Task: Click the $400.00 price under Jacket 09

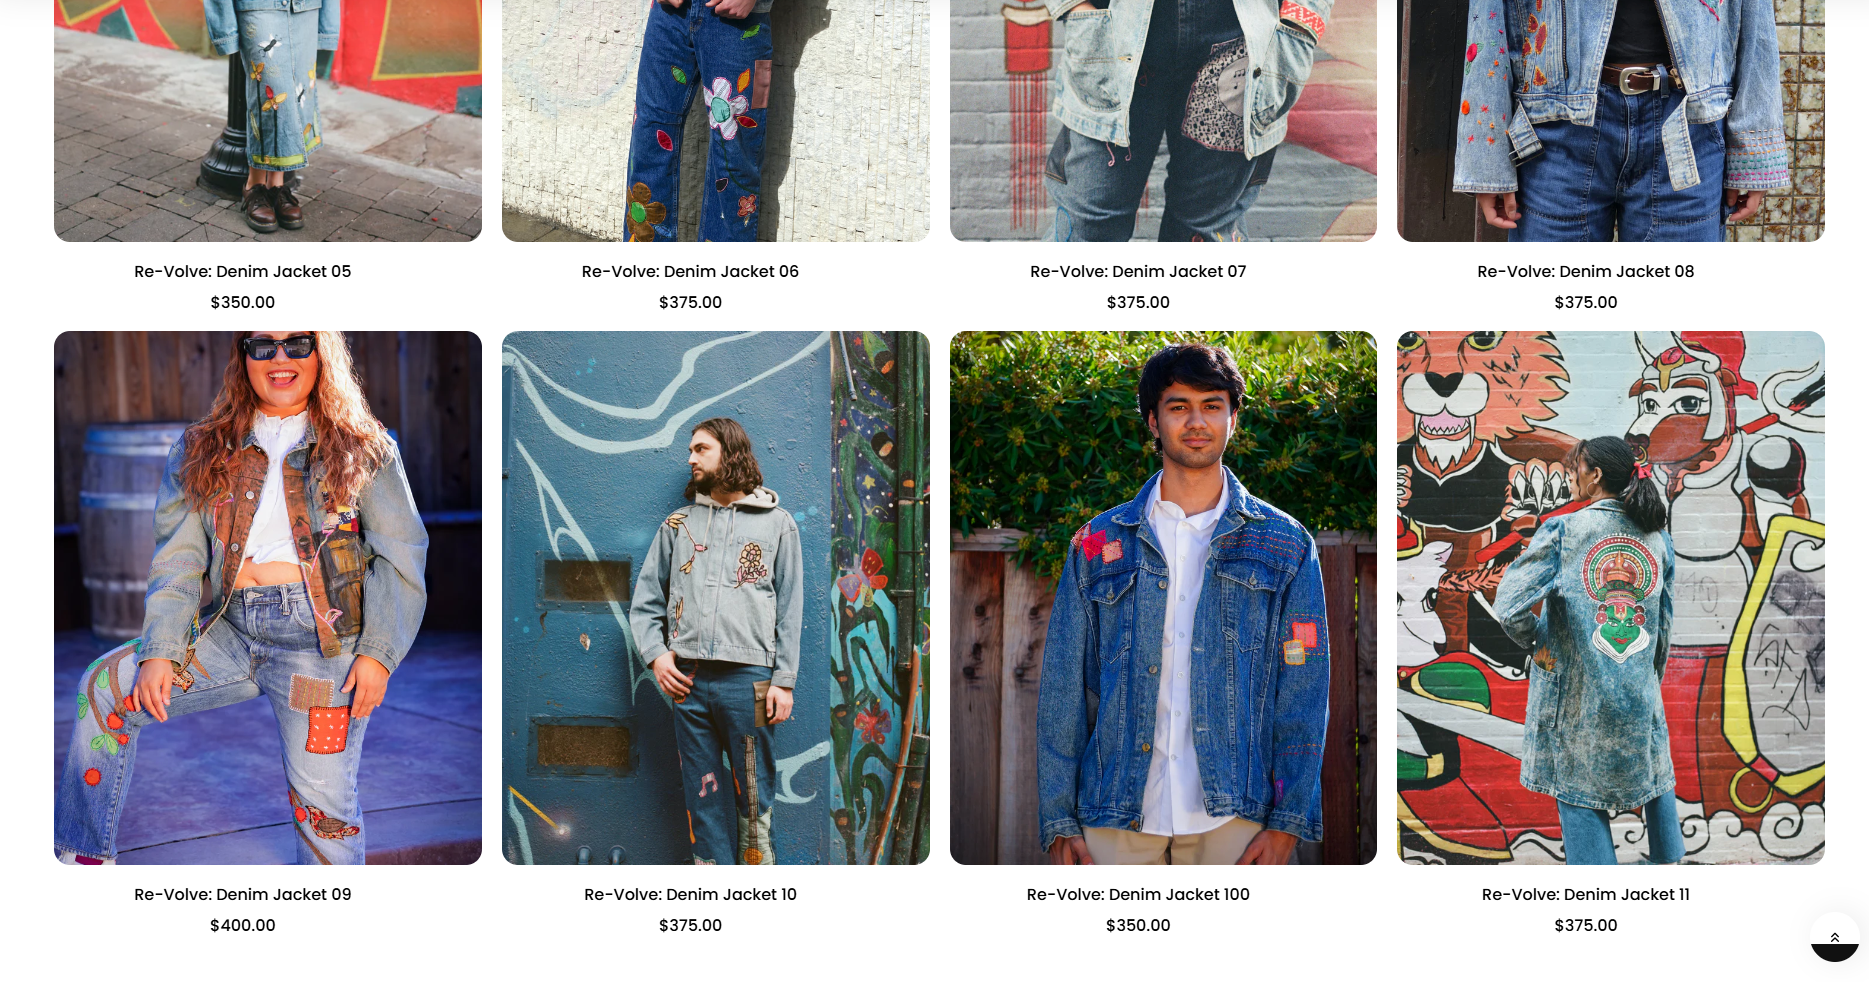Action: pos(243,925)
